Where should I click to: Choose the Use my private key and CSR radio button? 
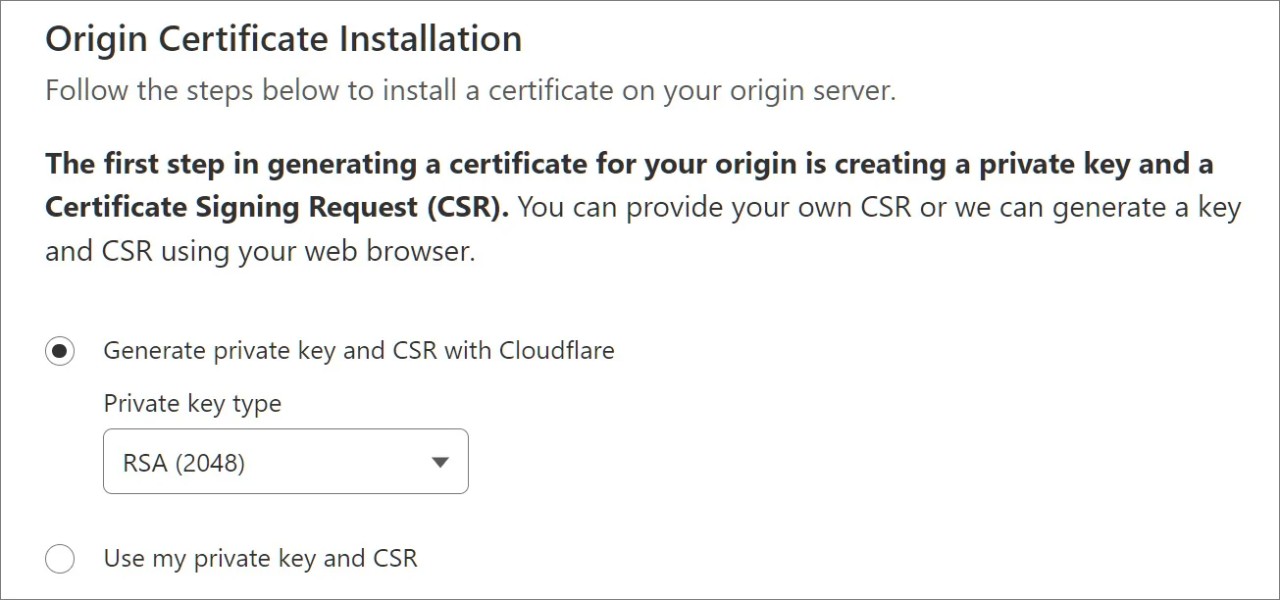tap(60, 558)
